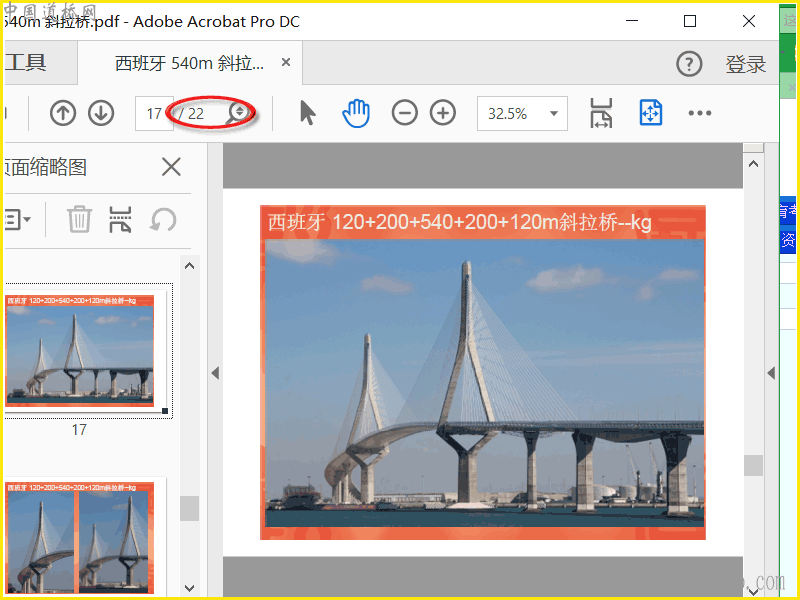Edit the current page number field showing 17
This screenshot has width=800, height=600.
coord(154,113)
